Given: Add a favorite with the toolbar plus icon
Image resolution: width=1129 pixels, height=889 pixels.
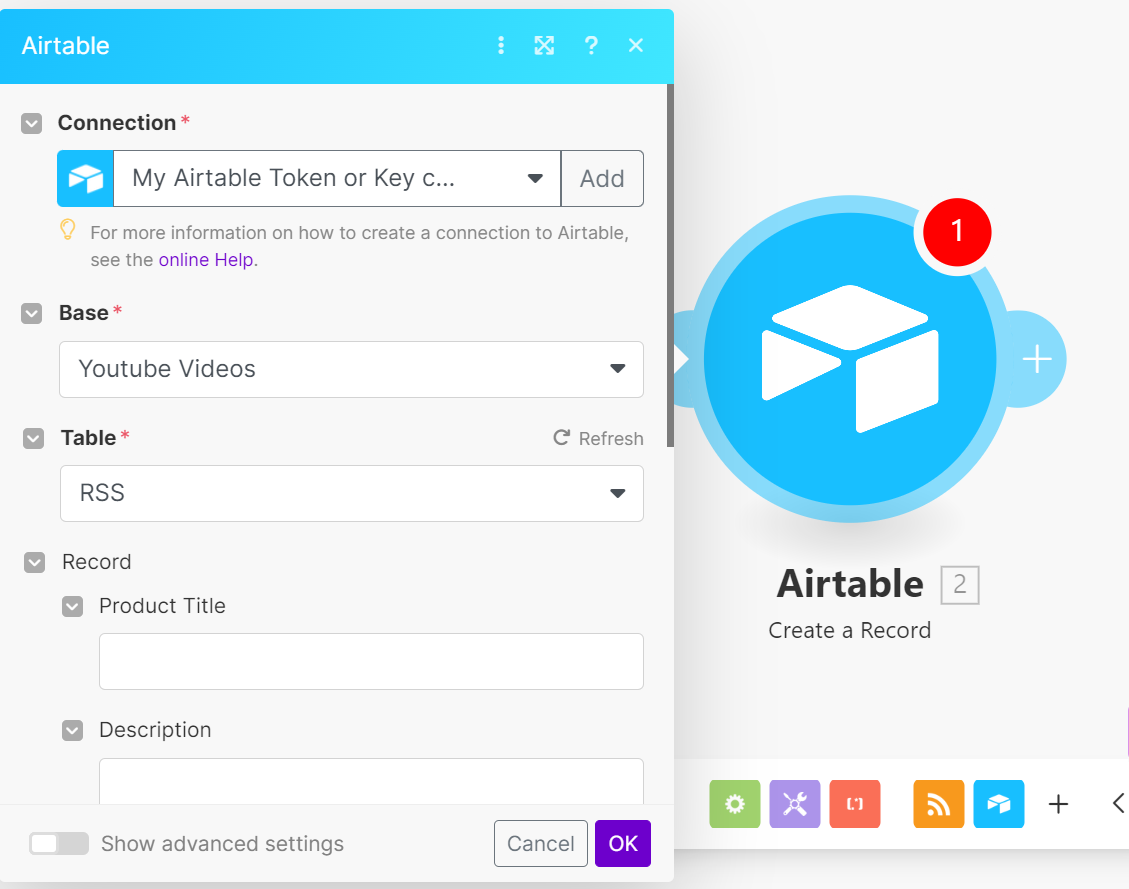Looking at the screenshot, I should click(x=1058, y=804).
